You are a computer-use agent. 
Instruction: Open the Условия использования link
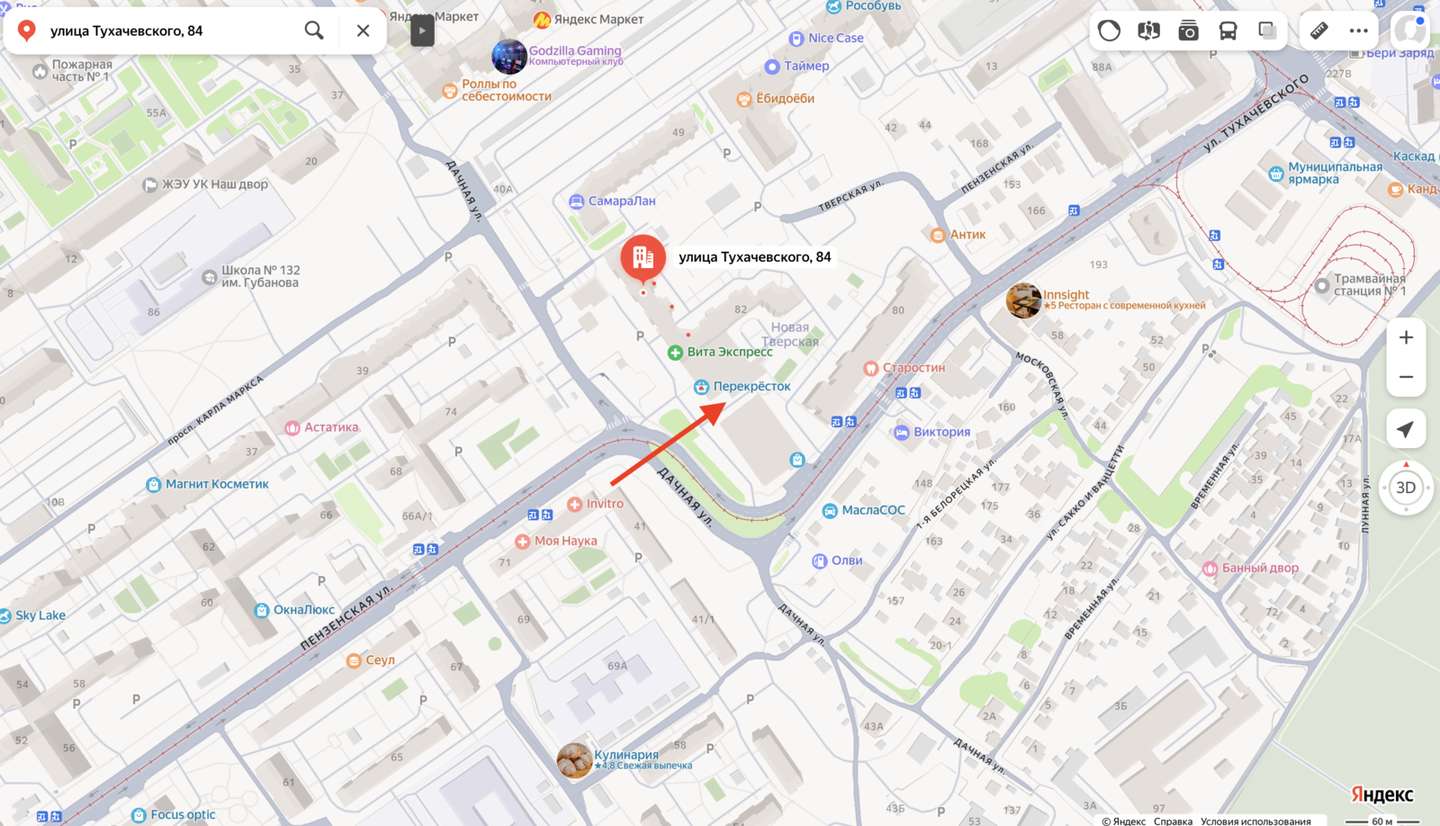[1255, 821]
